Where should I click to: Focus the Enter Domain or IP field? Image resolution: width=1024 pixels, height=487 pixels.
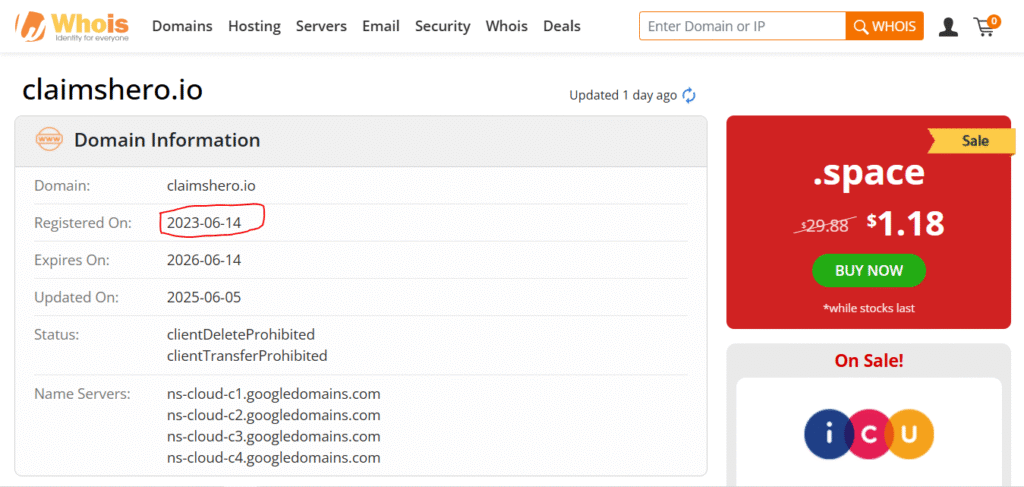[x=743, y=26]
